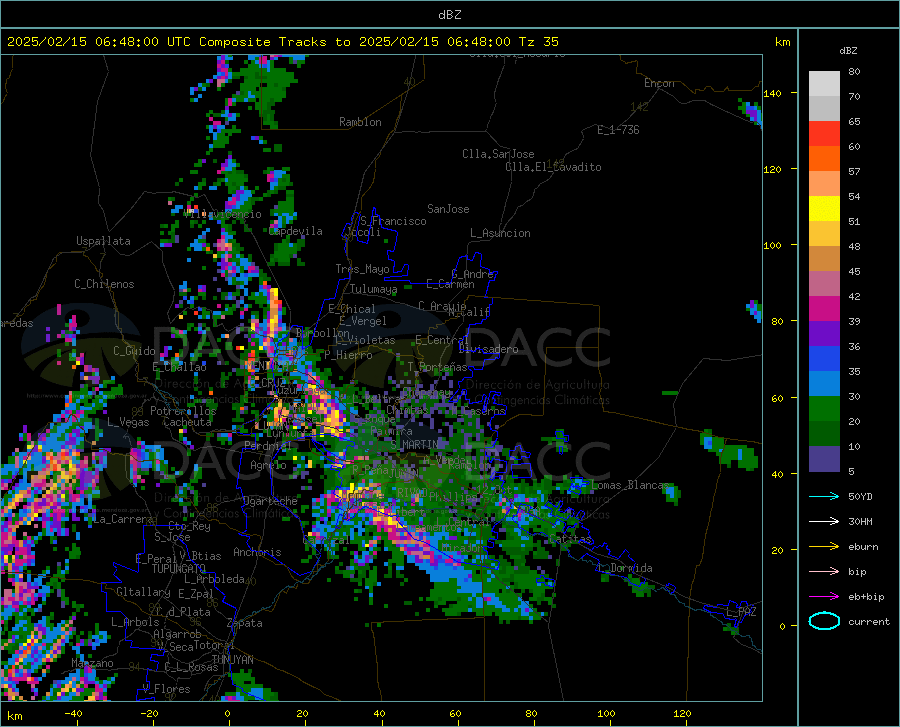
Task: Click the Uspallata place label
Action: (103, 242)
